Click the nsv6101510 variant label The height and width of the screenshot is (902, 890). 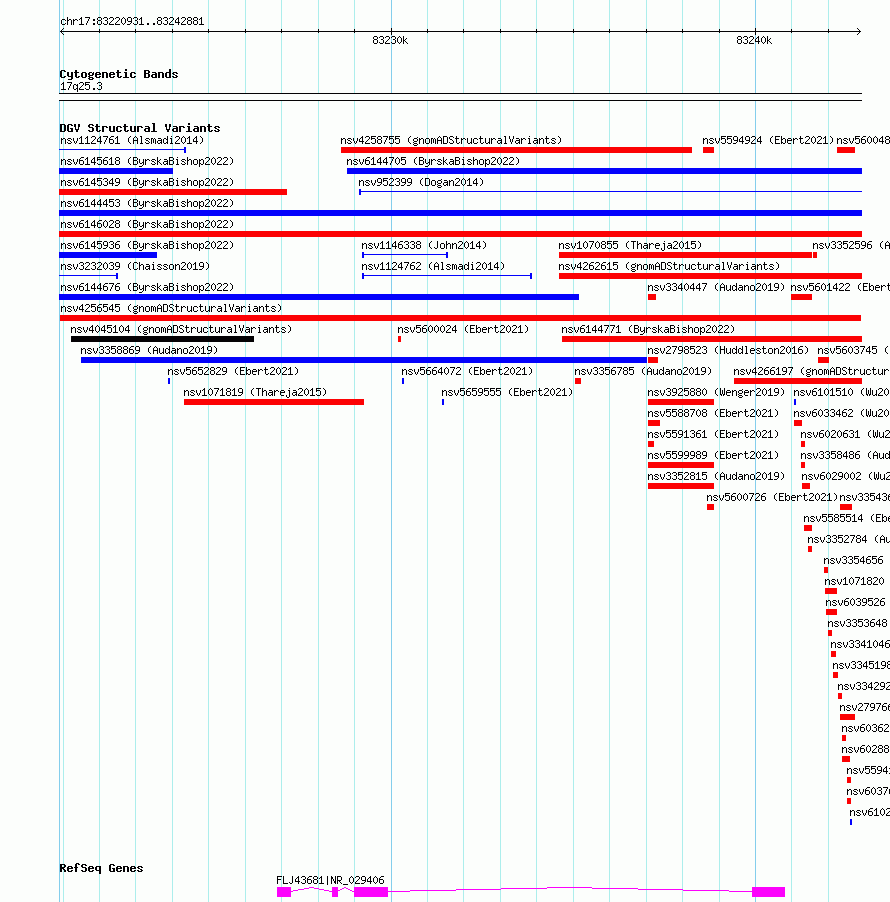(842, 392)
